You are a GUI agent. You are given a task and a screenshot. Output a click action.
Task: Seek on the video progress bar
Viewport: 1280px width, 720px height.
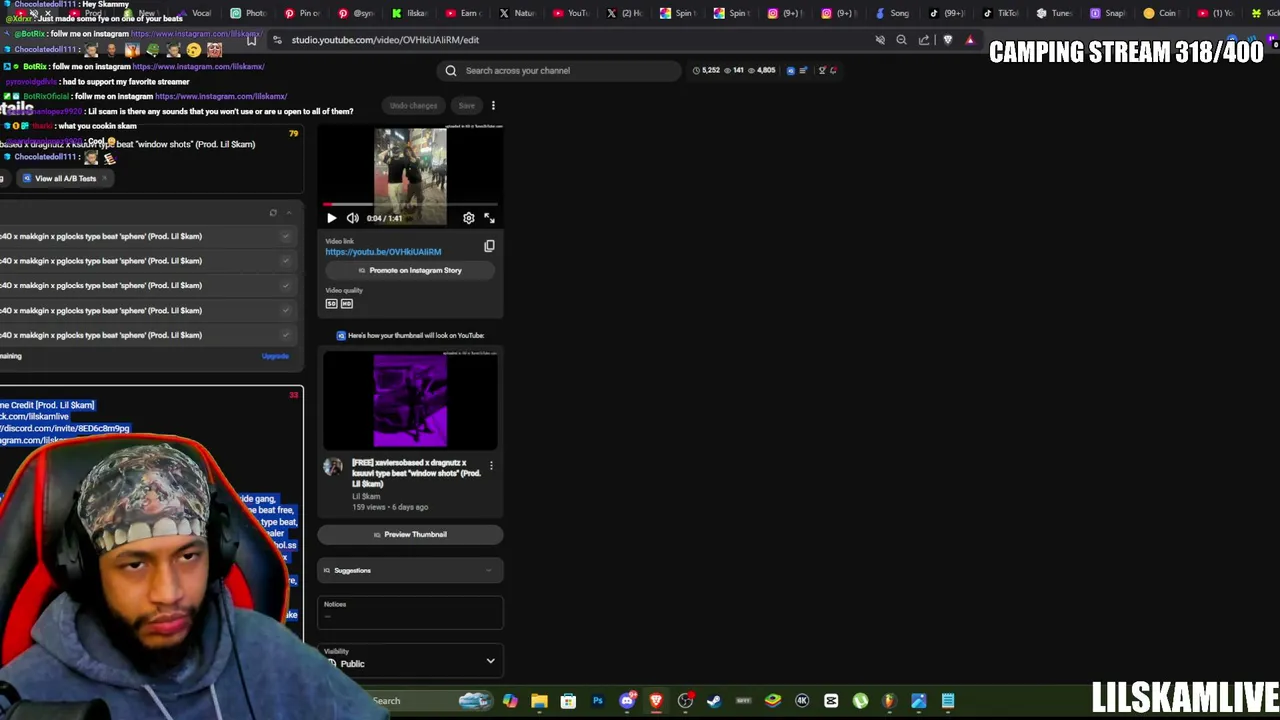[410, 205]
